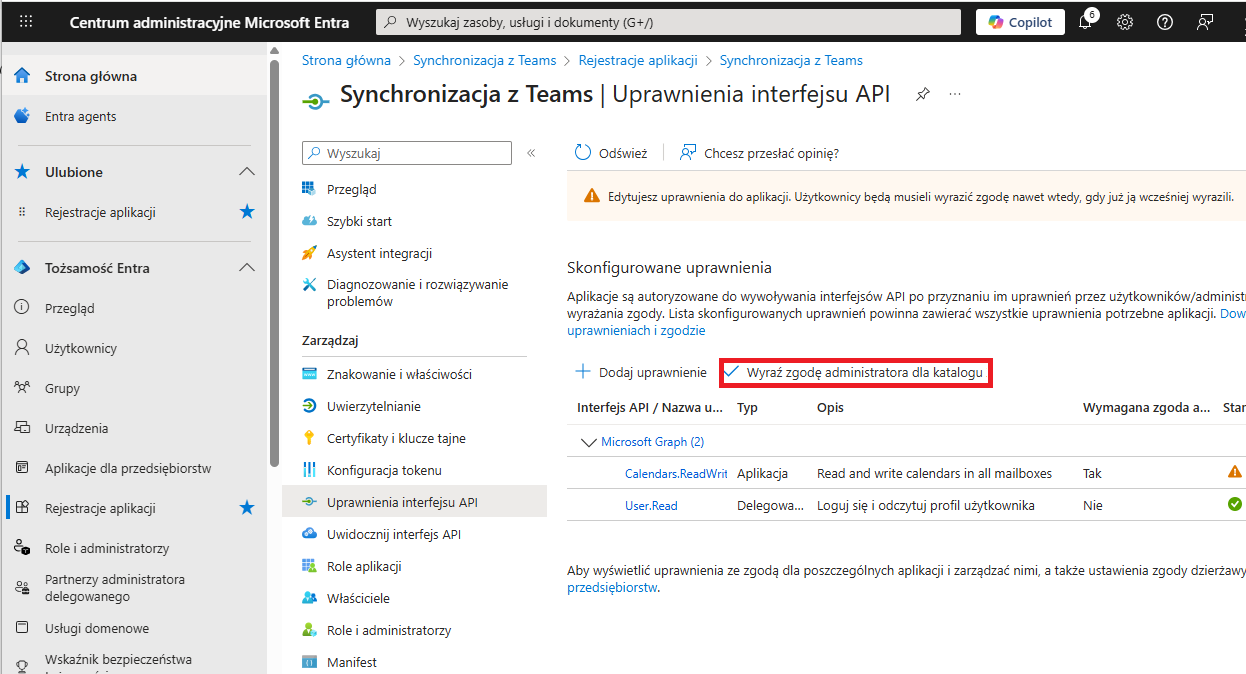Open Uwierzytelnianie in the Zarządzaj menu
1246x674 pixels.
coord(373,406)
